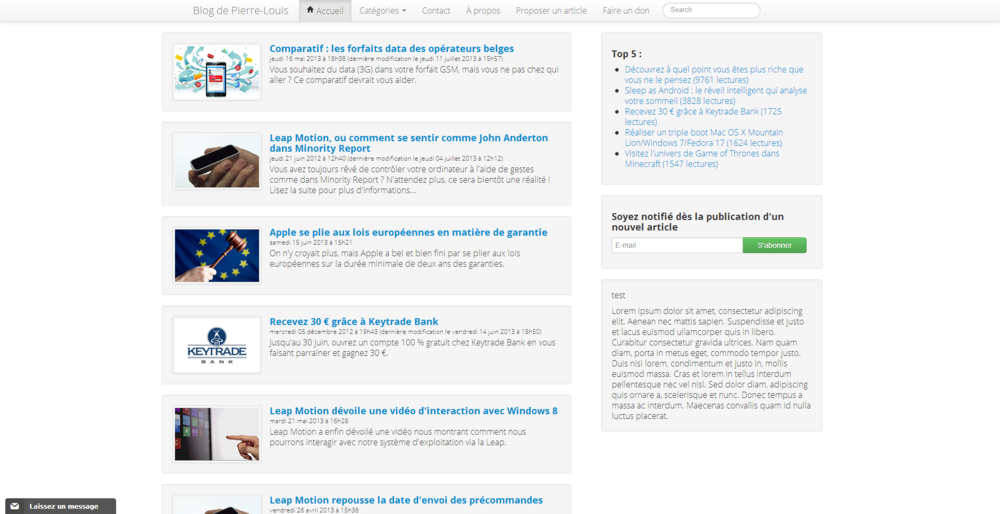
Task: Open the À propos page
Action: pos(483,11)
